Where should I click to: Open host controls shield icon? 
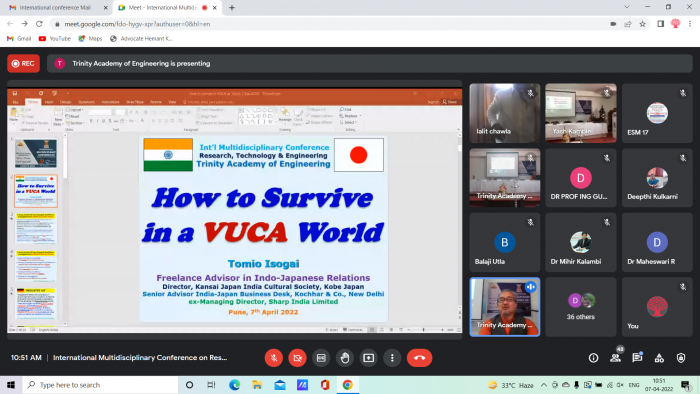click(681, 358)
